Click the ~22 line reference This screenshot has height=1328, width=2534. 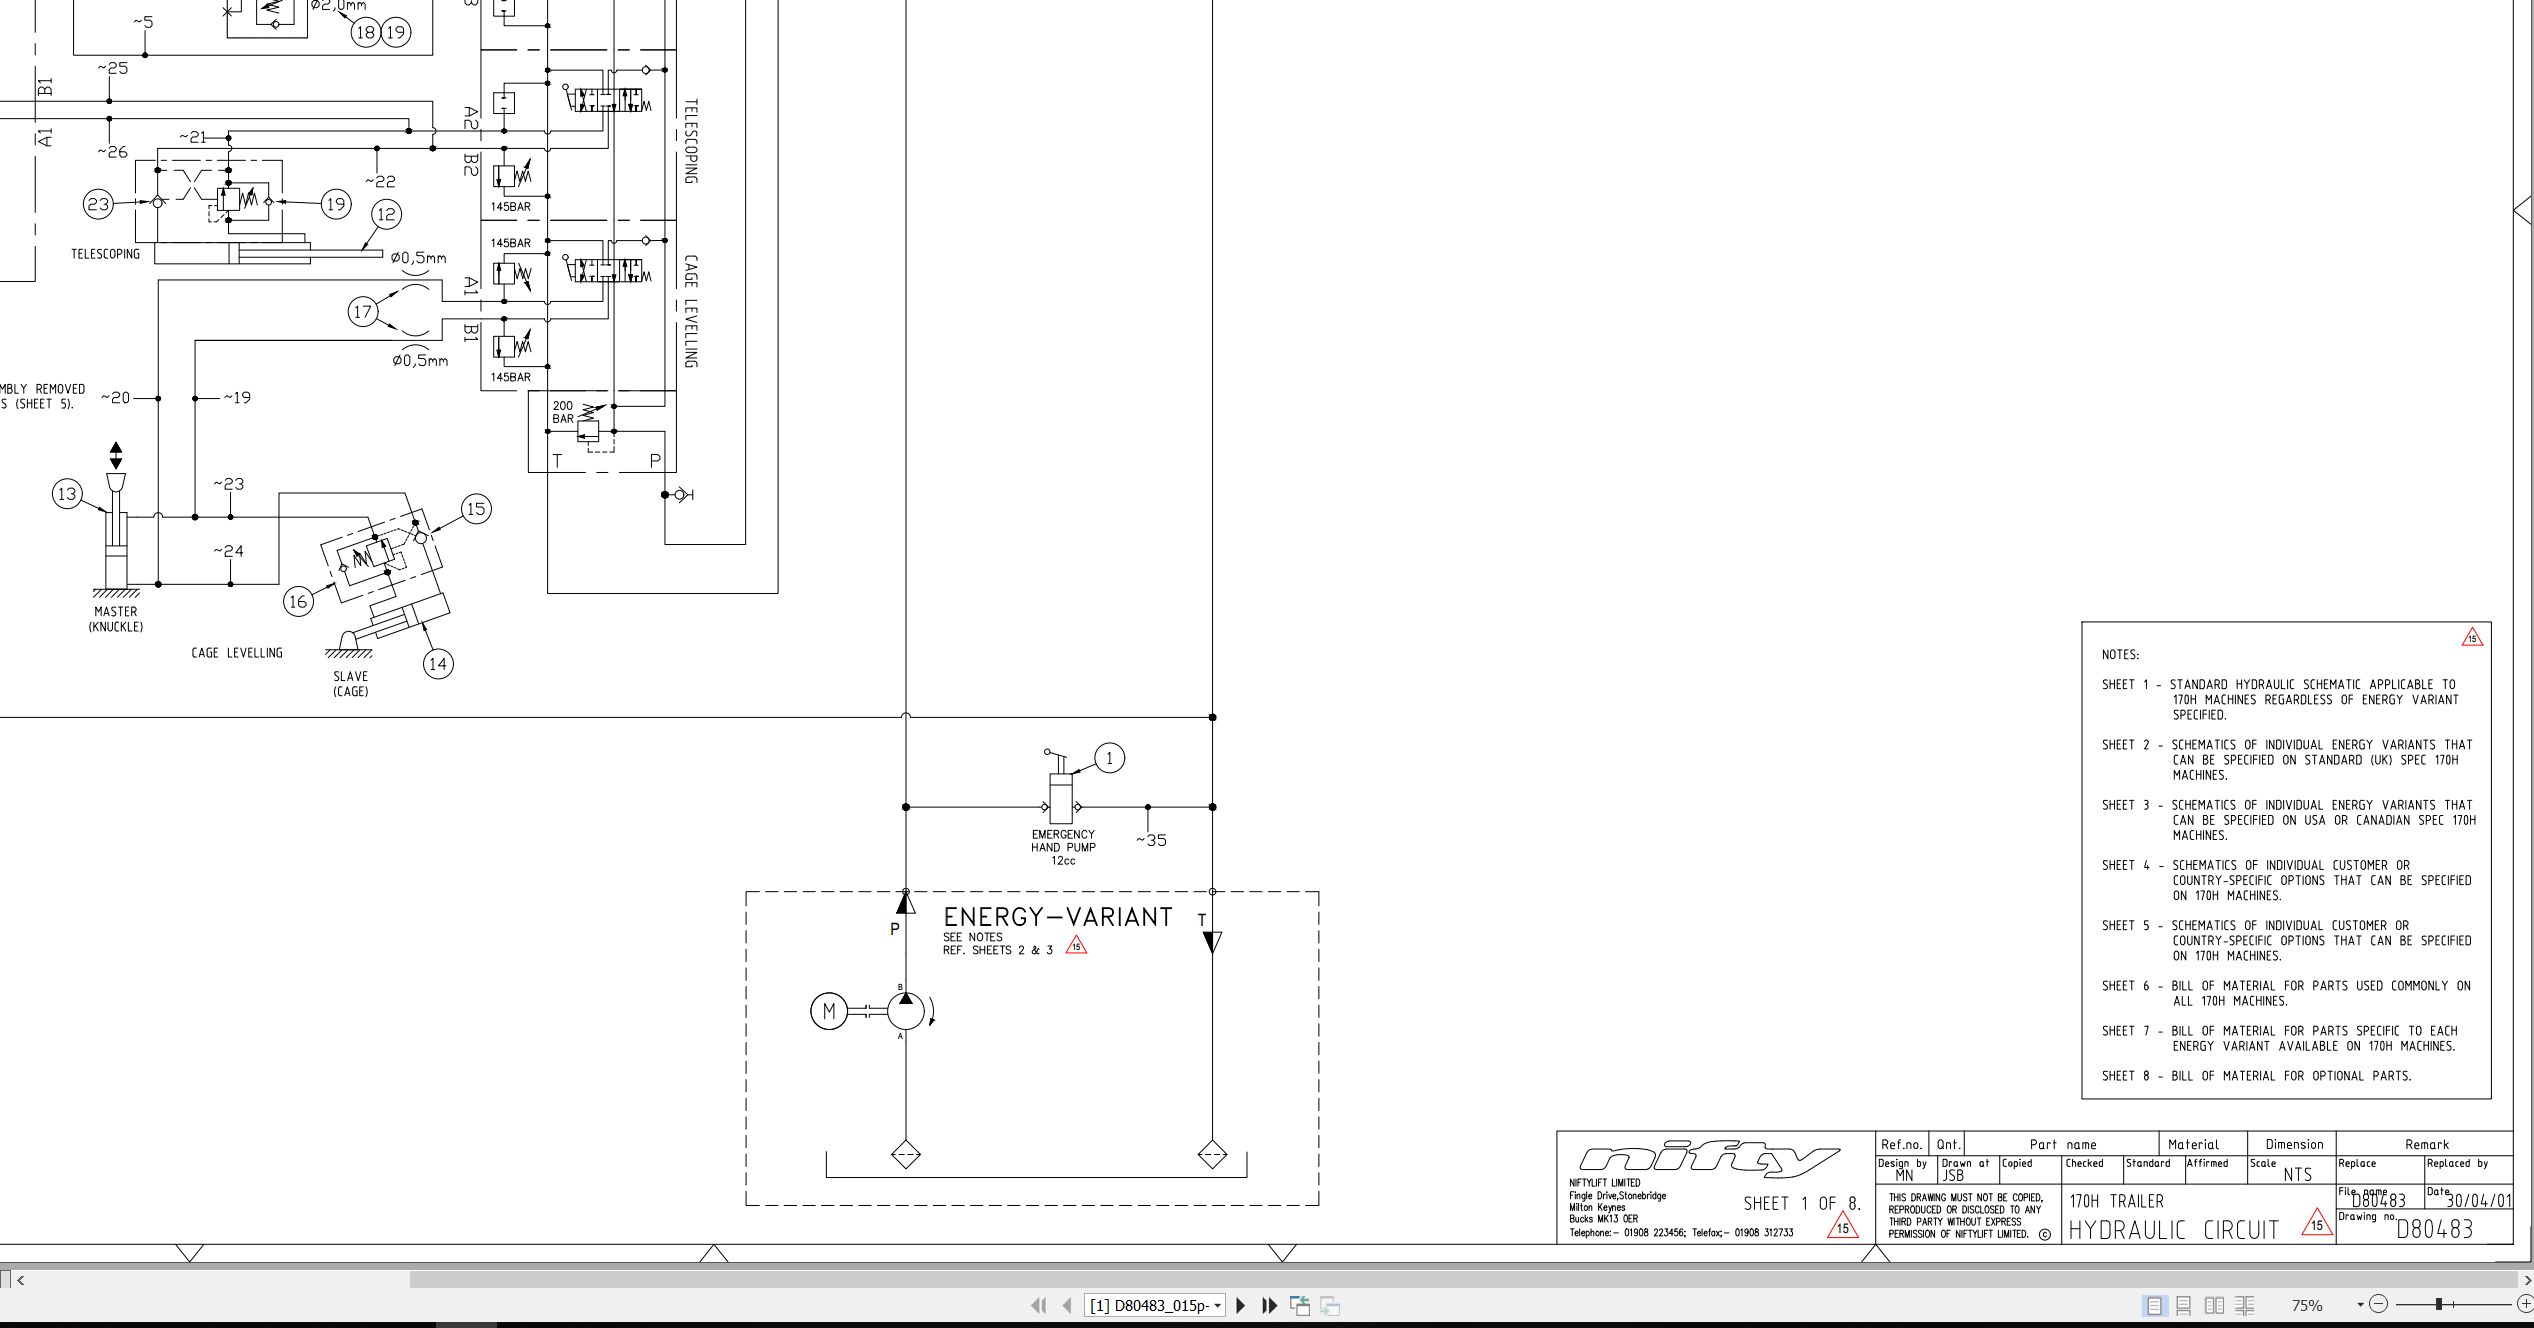point(380,182)
